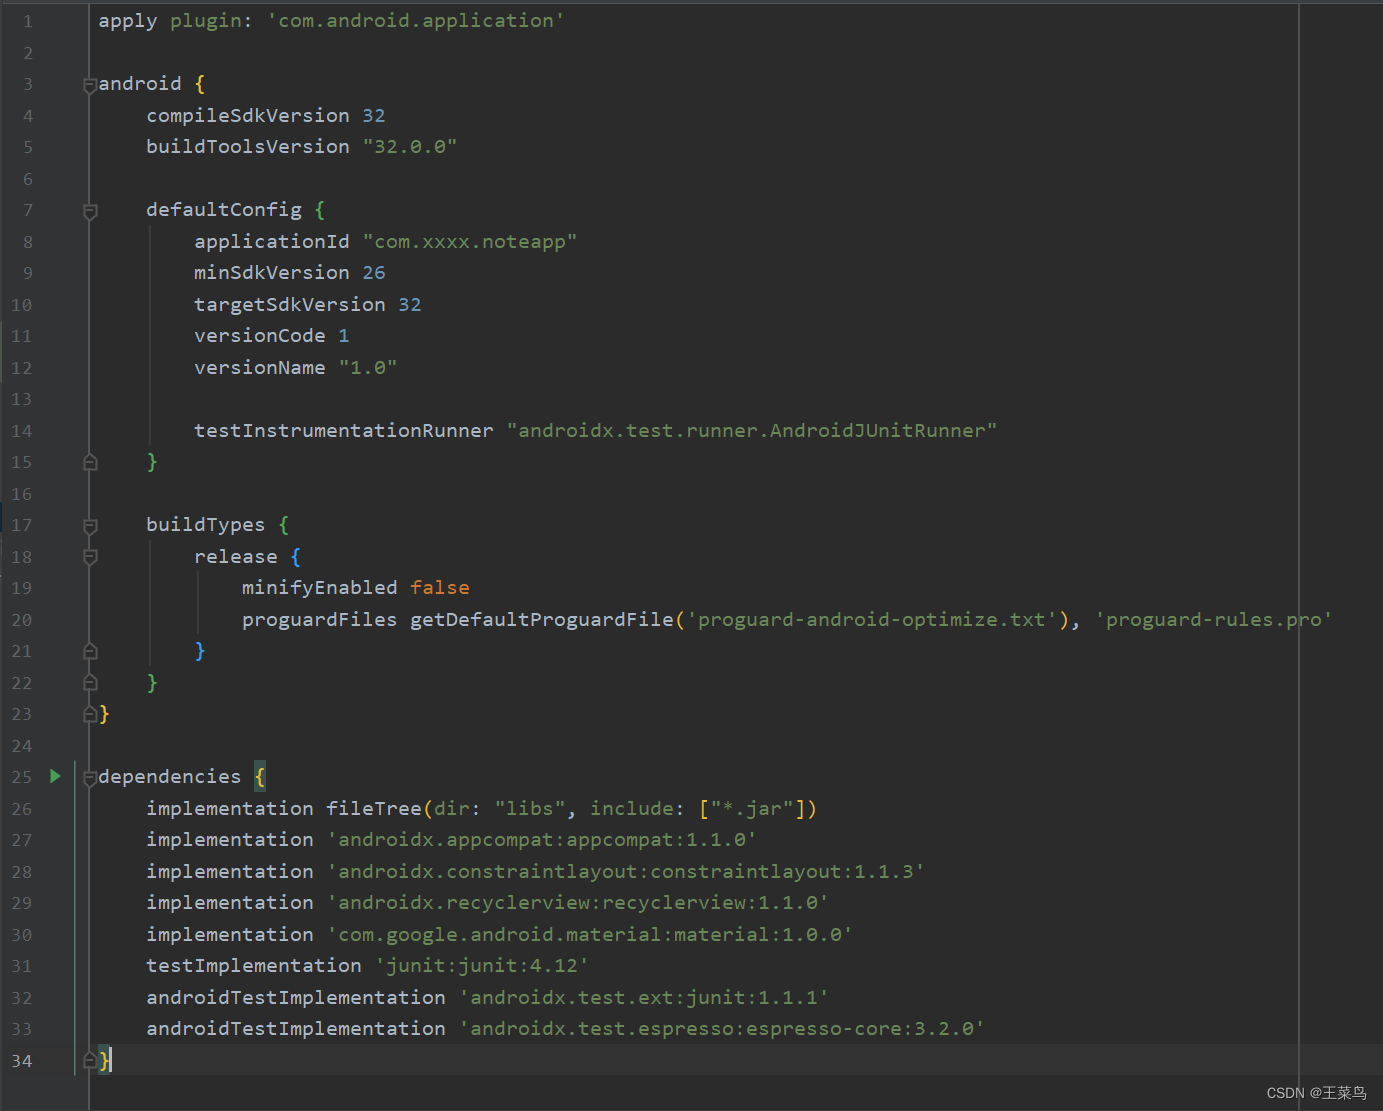Fold dependencies closing brace marker on line 34

point(90,1060)
